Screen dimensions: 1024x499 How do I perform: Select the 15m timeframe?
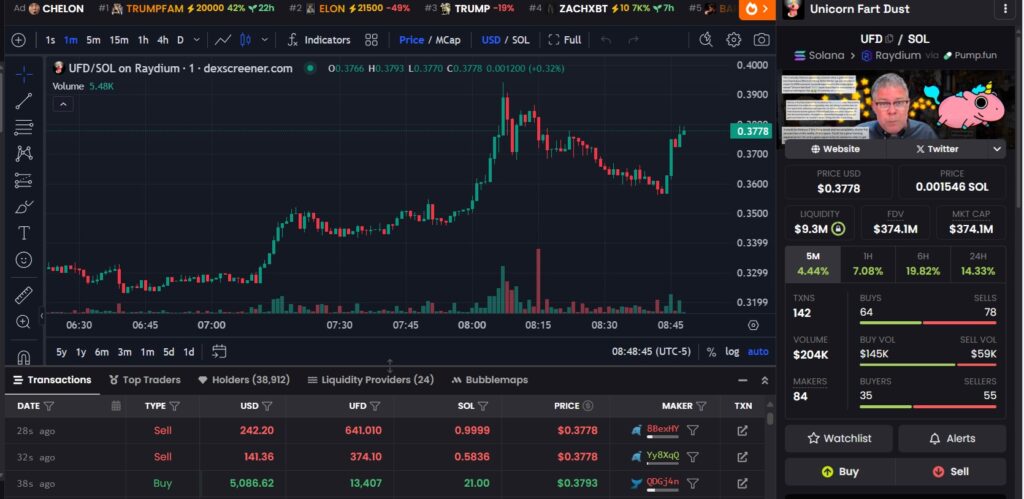(119, 40)
